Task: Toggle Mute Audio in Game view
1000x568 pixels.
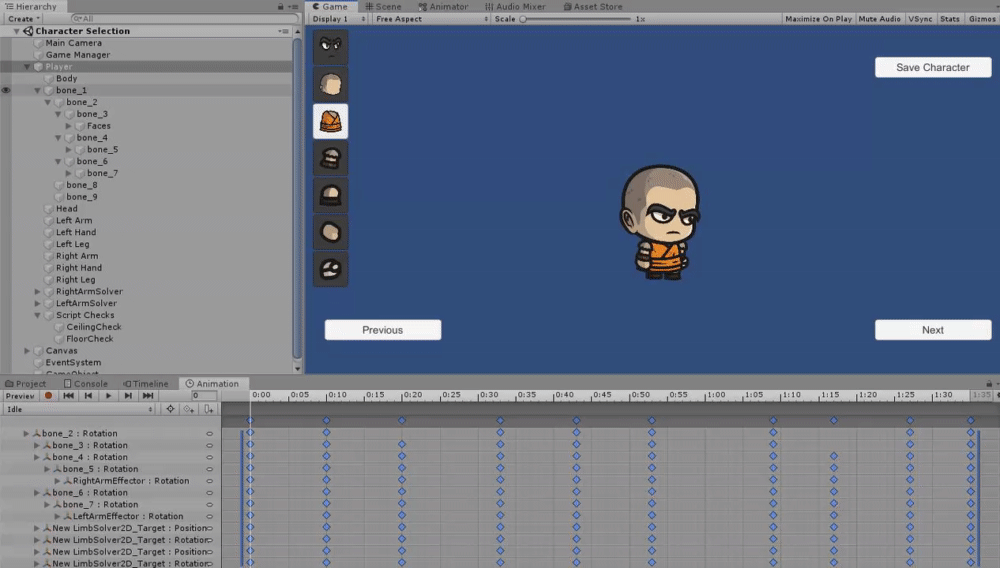Action: pyautogui.click(x=879, y=19)
